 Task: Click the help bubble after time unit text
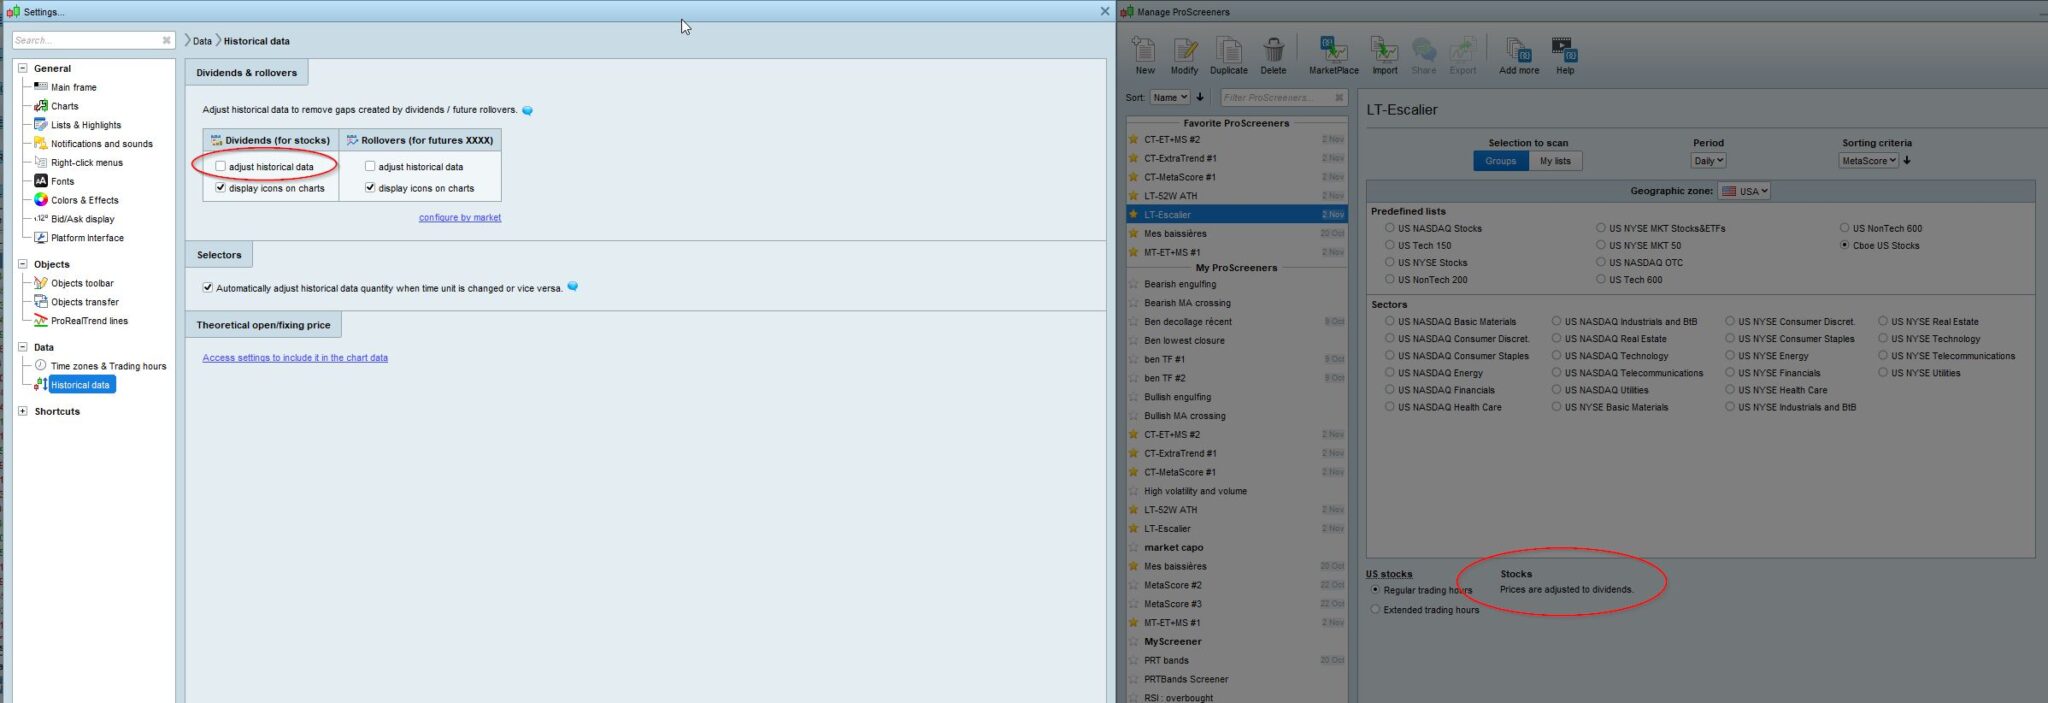click(x=572, y=287)
